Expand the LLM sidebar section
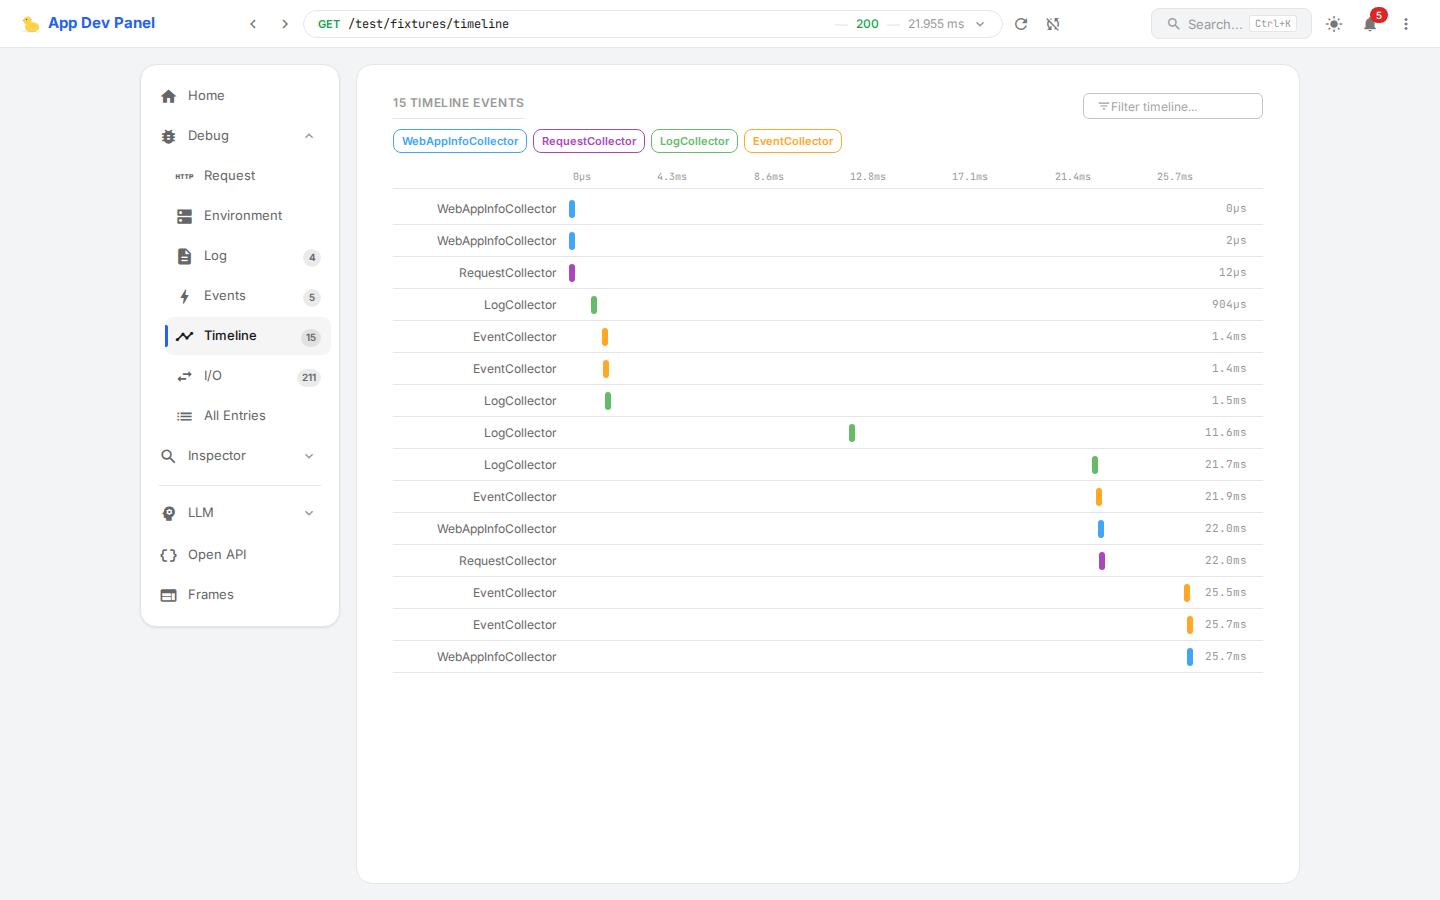 click(309, 513)
